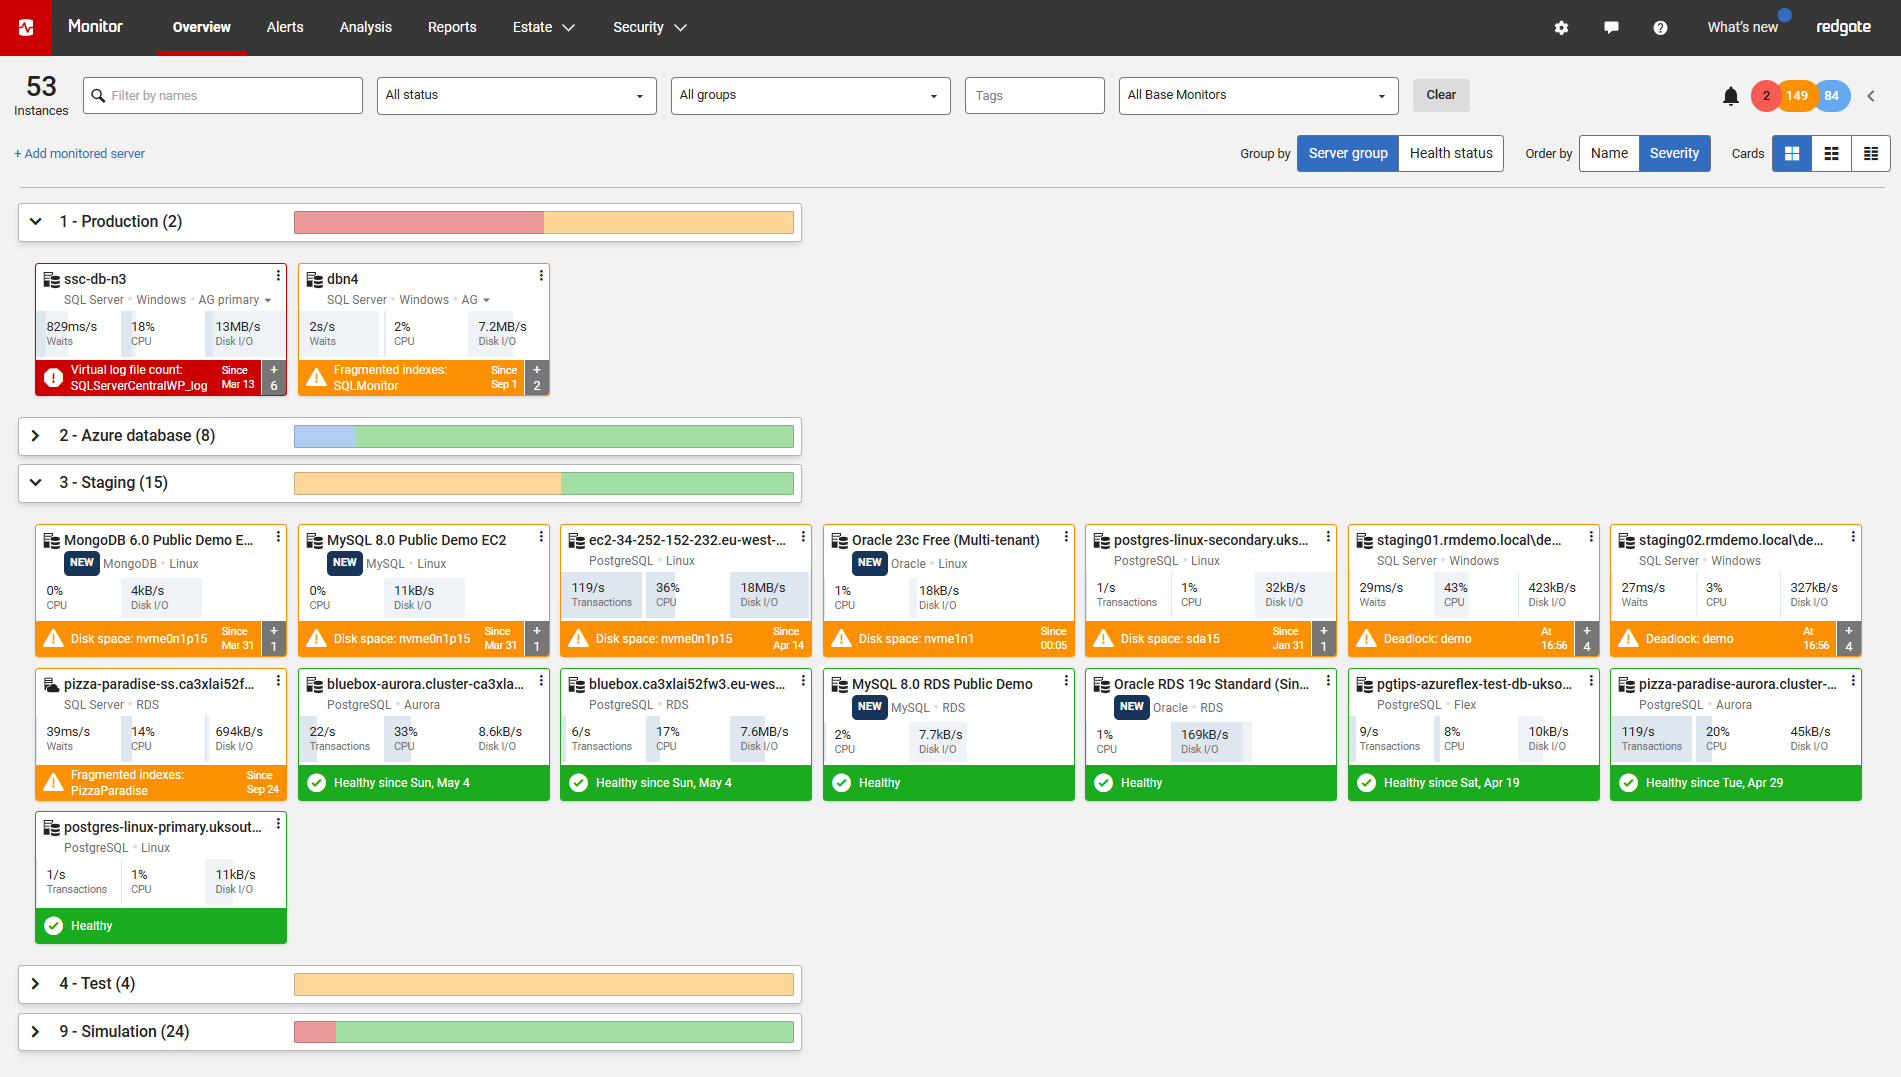Open the Estate menu
Viewport: 1901px width, 1077px height.
[544, 28]
